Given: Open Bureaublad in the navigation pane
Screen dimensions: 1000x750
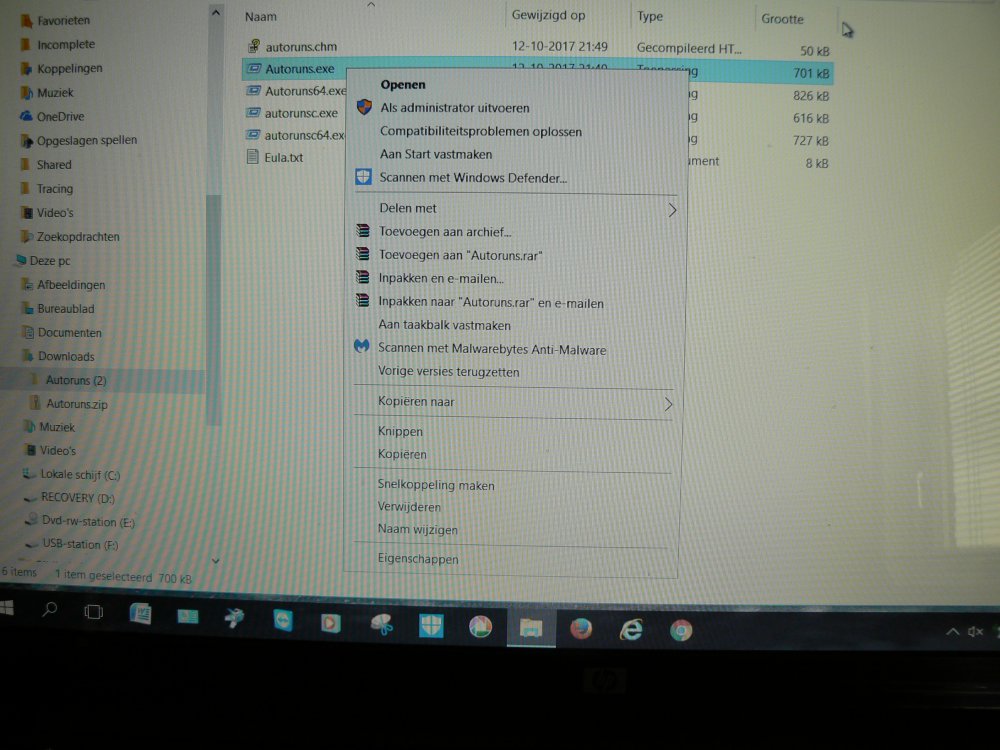Looking at the screenshot, I should point(66,309).
